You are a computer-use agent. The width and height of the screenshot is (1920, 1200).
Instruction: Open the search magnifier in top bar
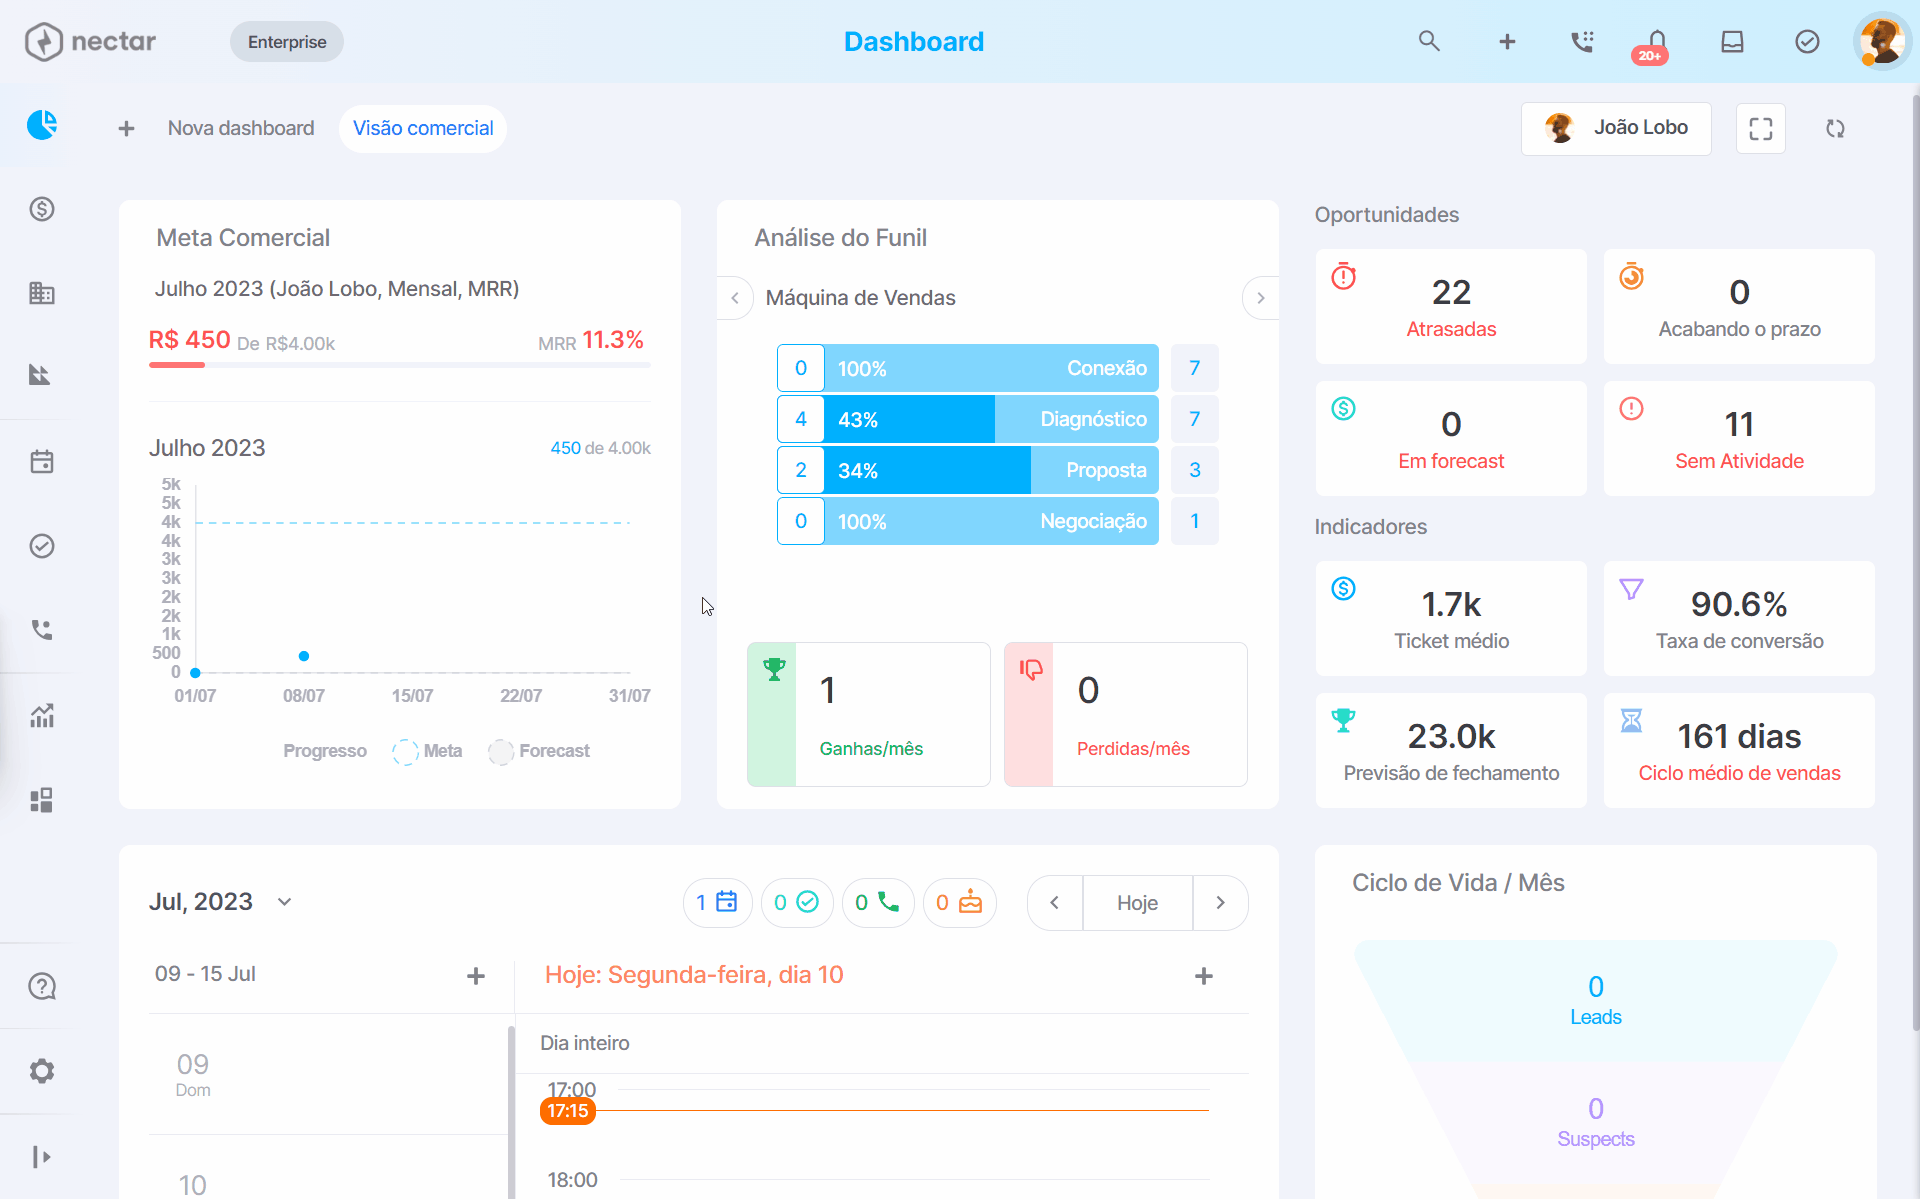click(x=1429, y=41)
